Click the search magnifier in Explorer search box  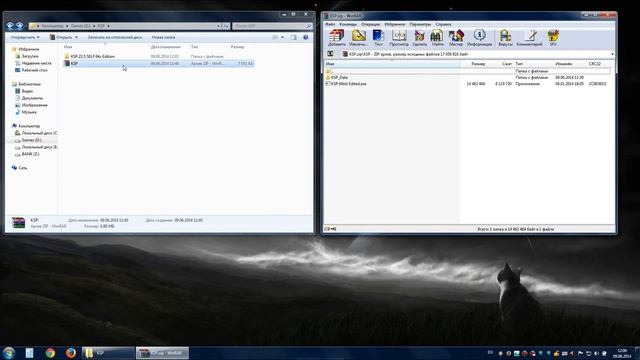coord(309,26)
